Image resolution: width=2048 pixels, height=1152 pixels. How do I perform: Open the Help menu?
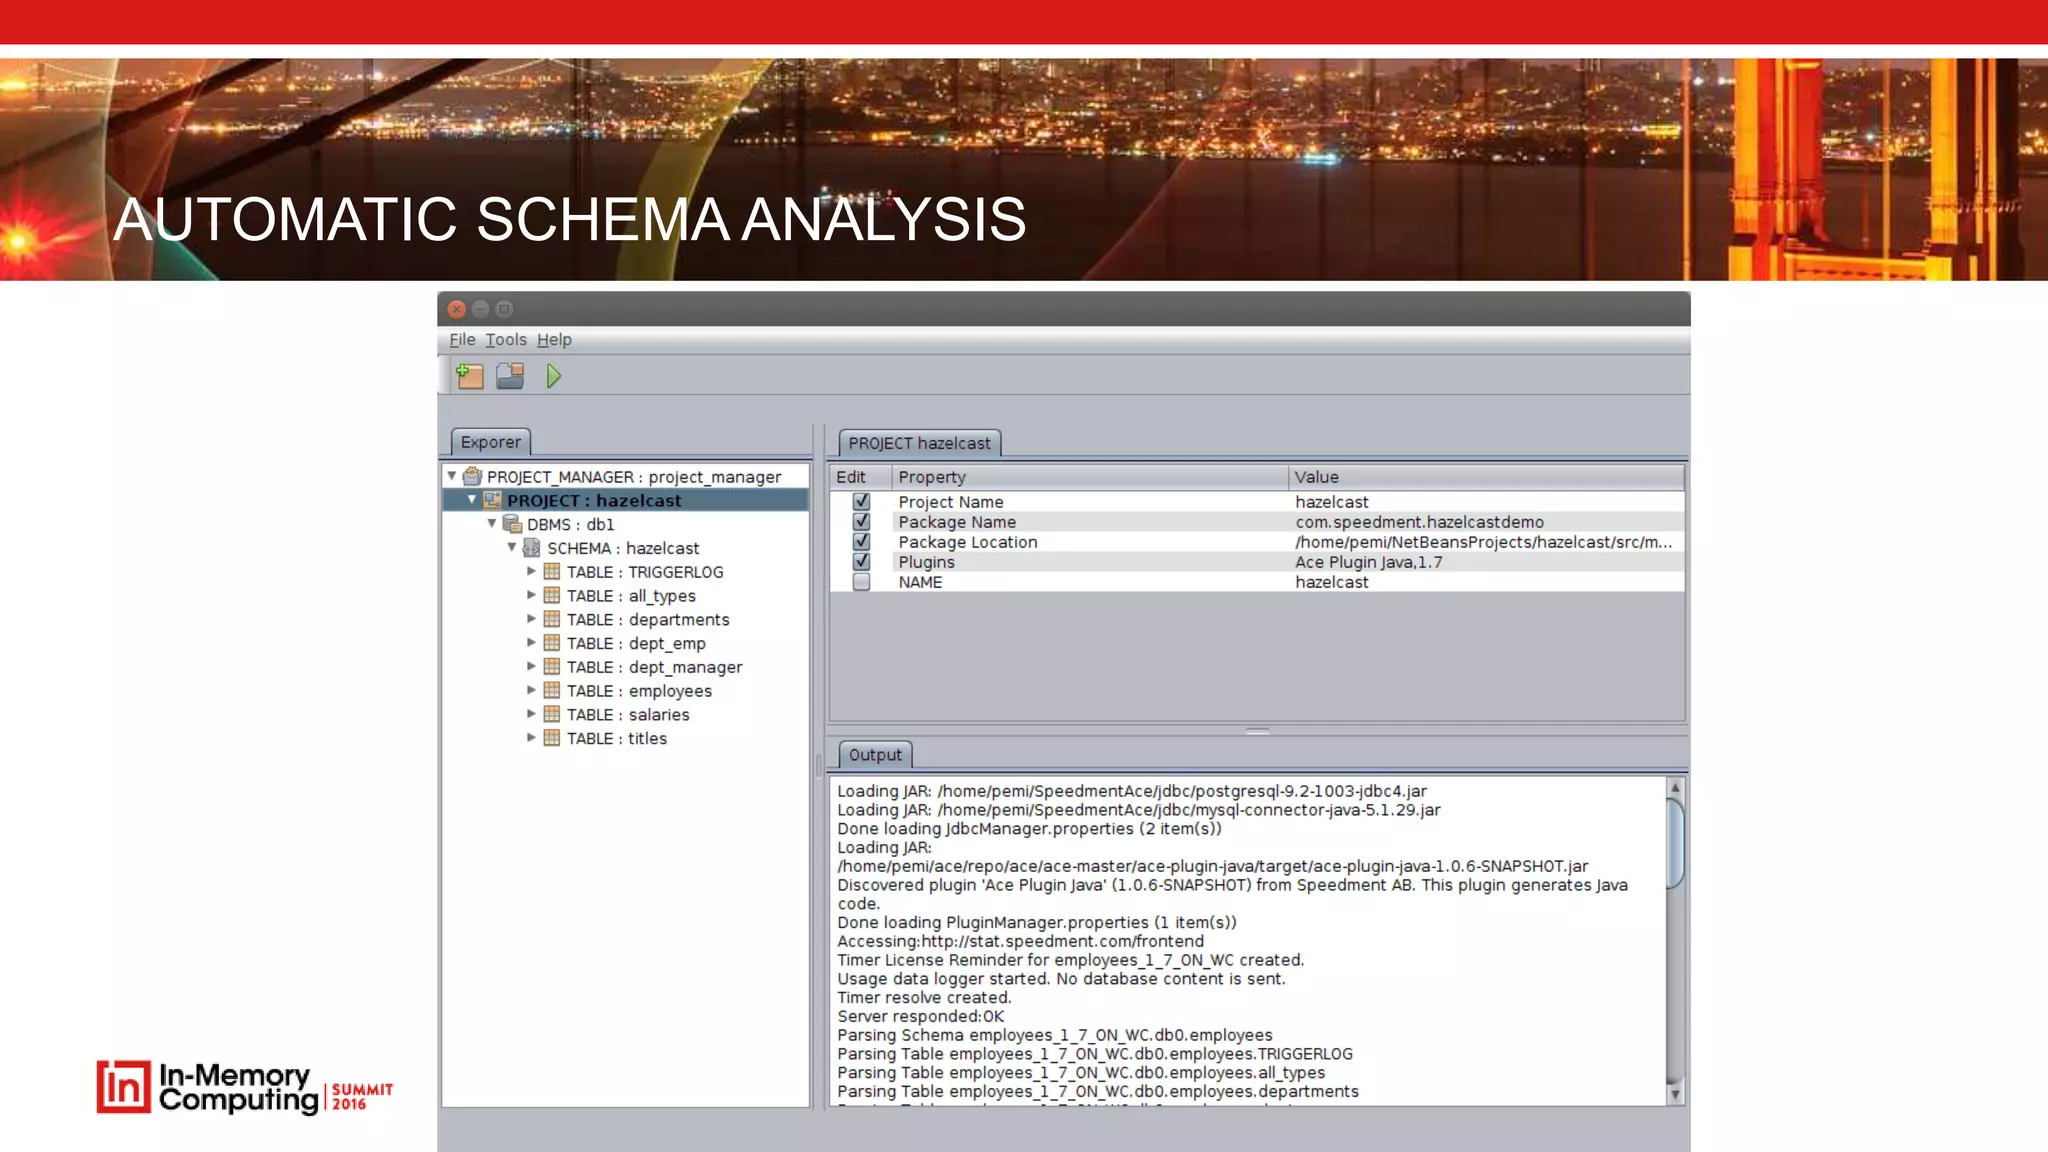(x=554, y=340)
